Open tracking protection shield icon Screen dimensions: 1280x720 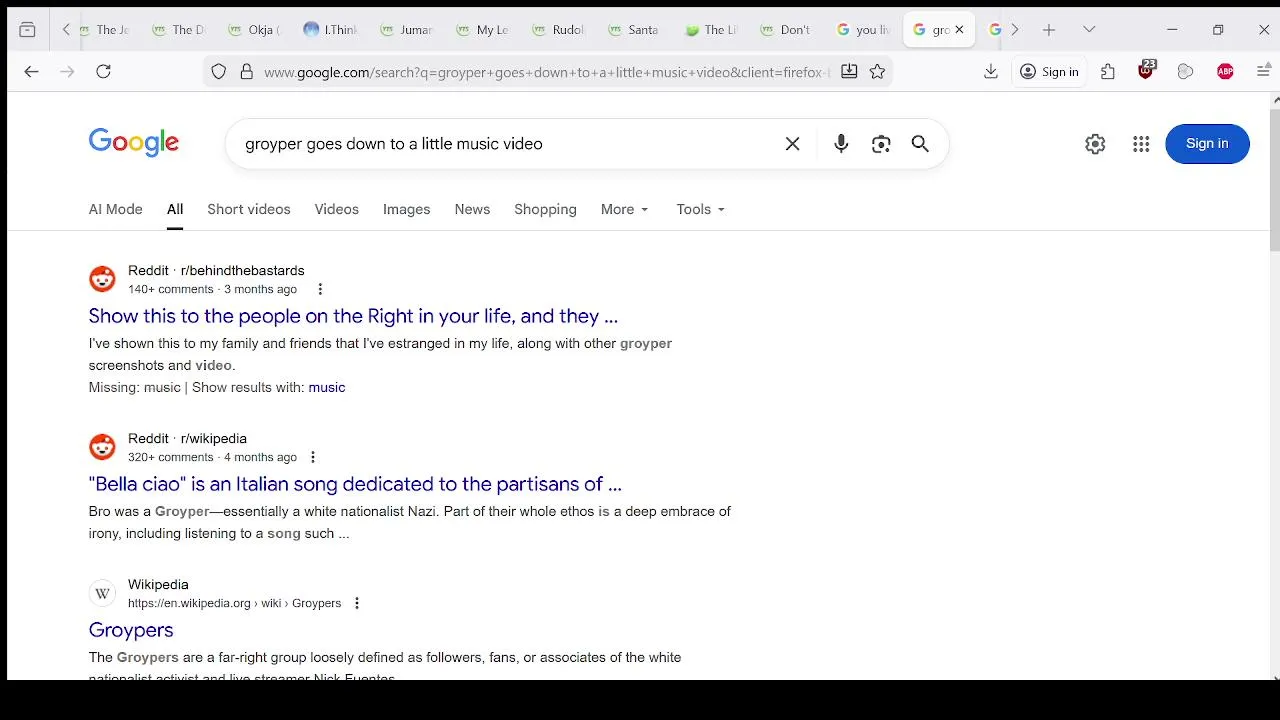coord(219,72)
